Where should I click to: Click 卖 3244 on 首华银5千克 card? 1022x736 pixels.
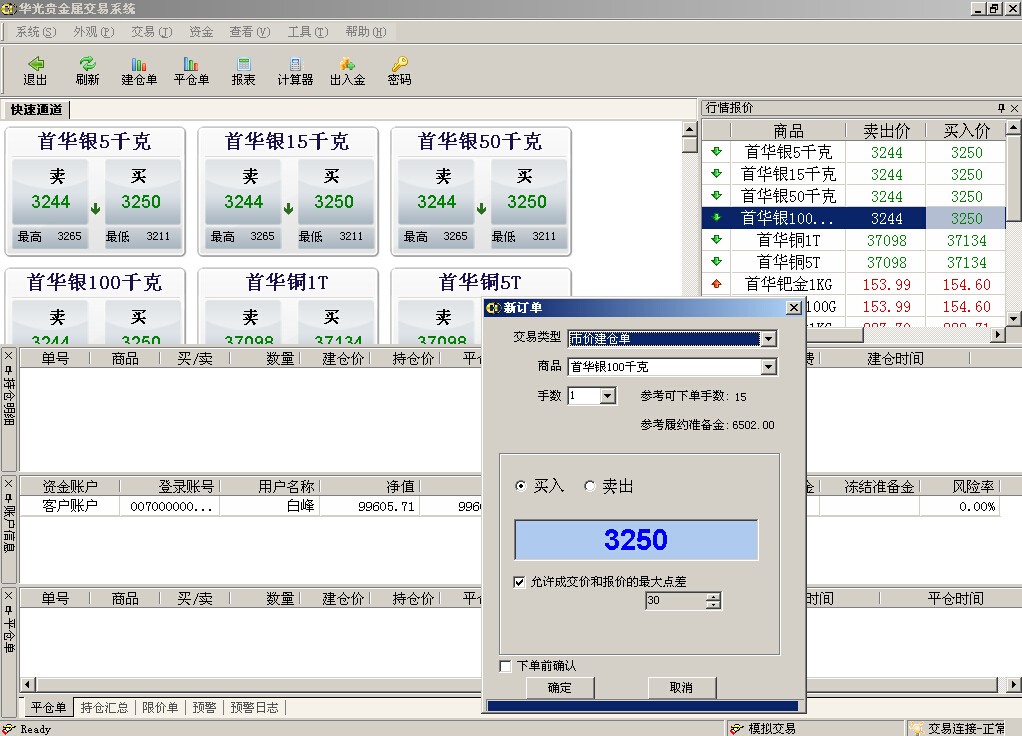point(50,191)
